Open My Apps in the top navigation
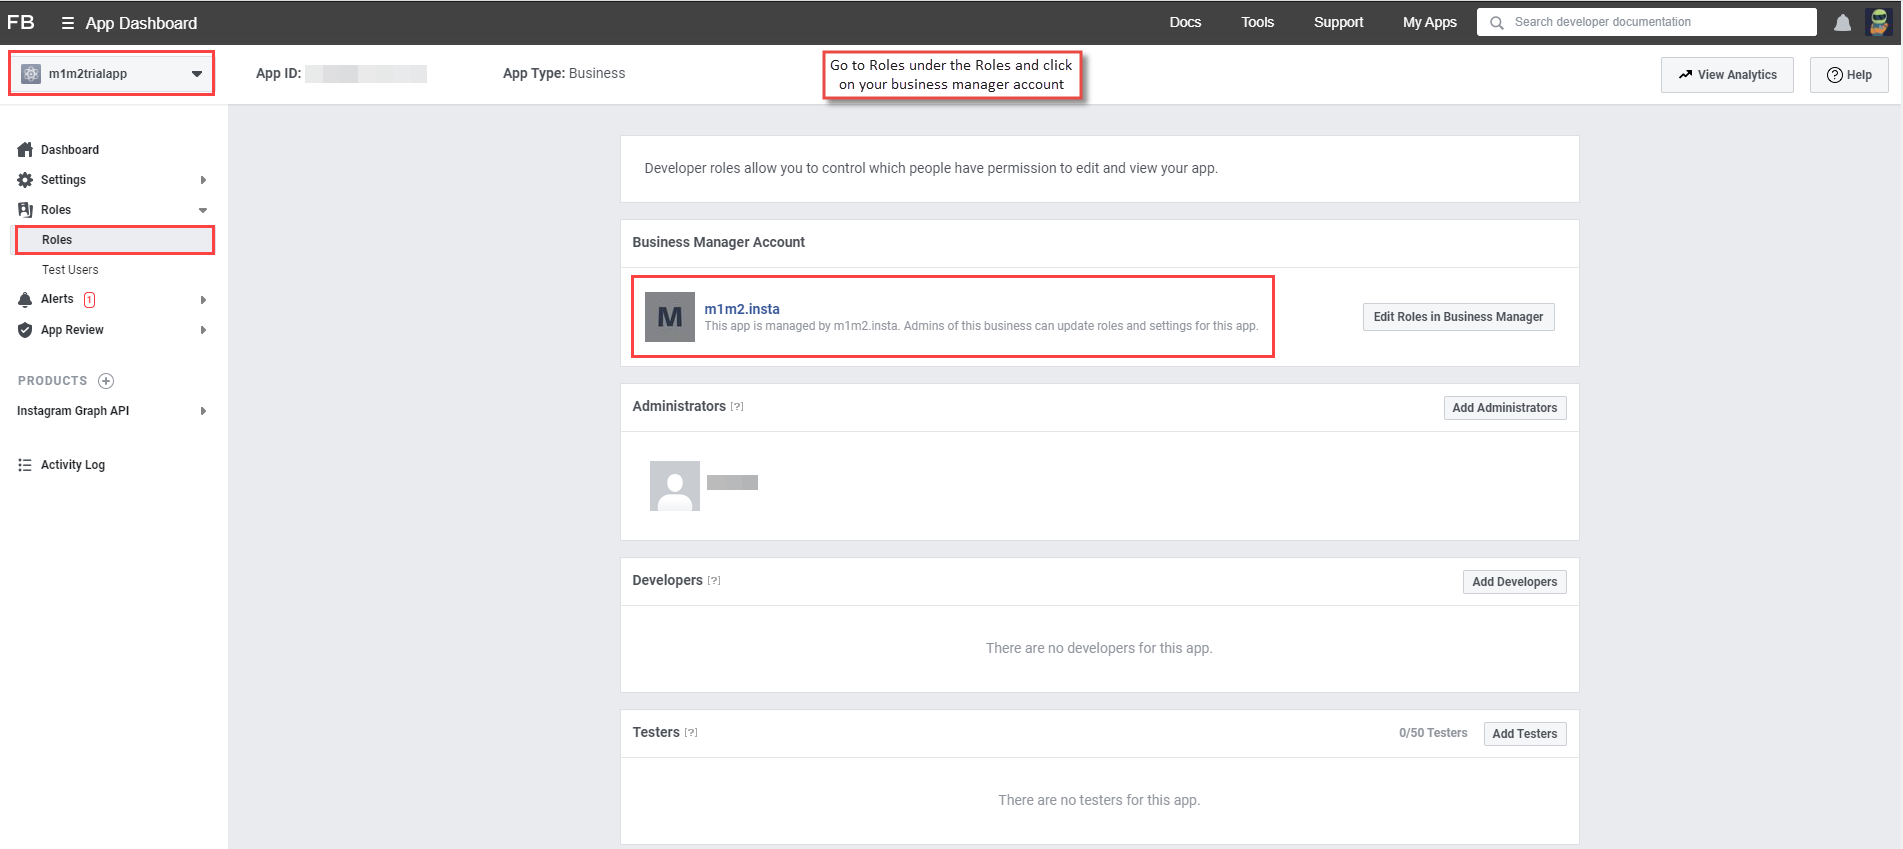This screenshot has width=1903, height=849. click(1429, 22)
